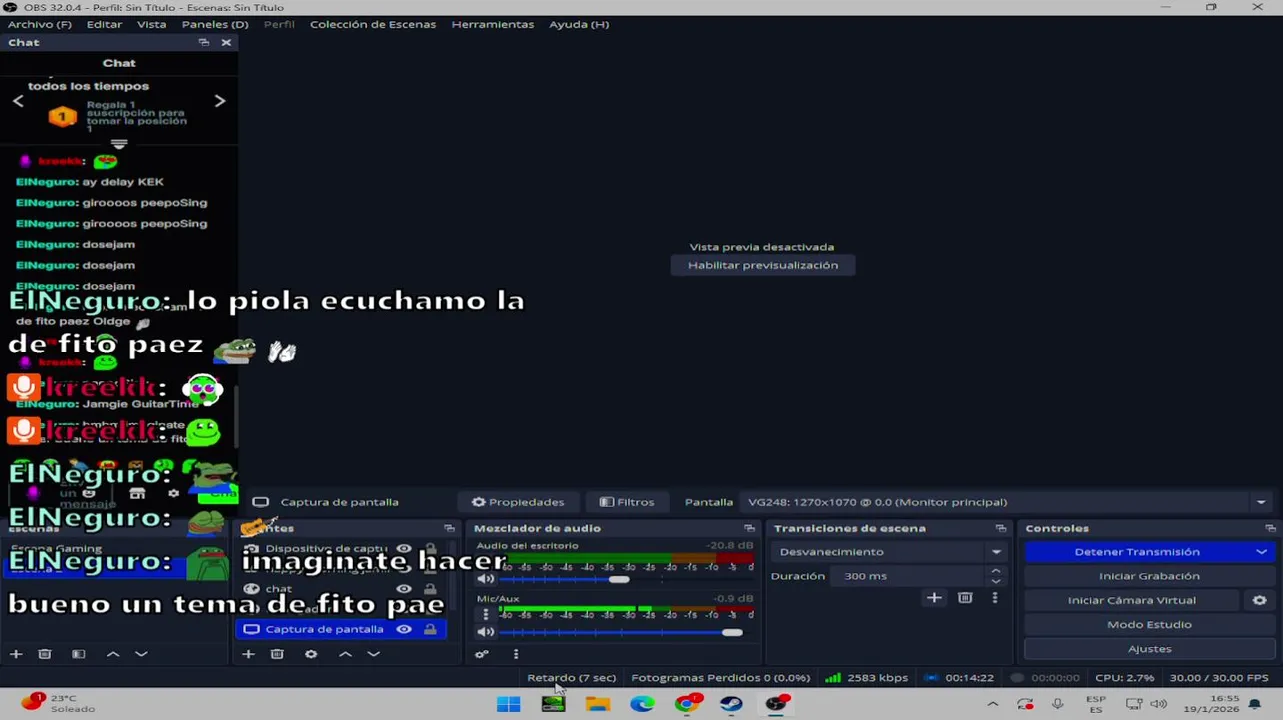The width and height of the screenshot is (1283, 720).
Task: Open advanced audio properties gears icon
Action: (x=482, y=654)
